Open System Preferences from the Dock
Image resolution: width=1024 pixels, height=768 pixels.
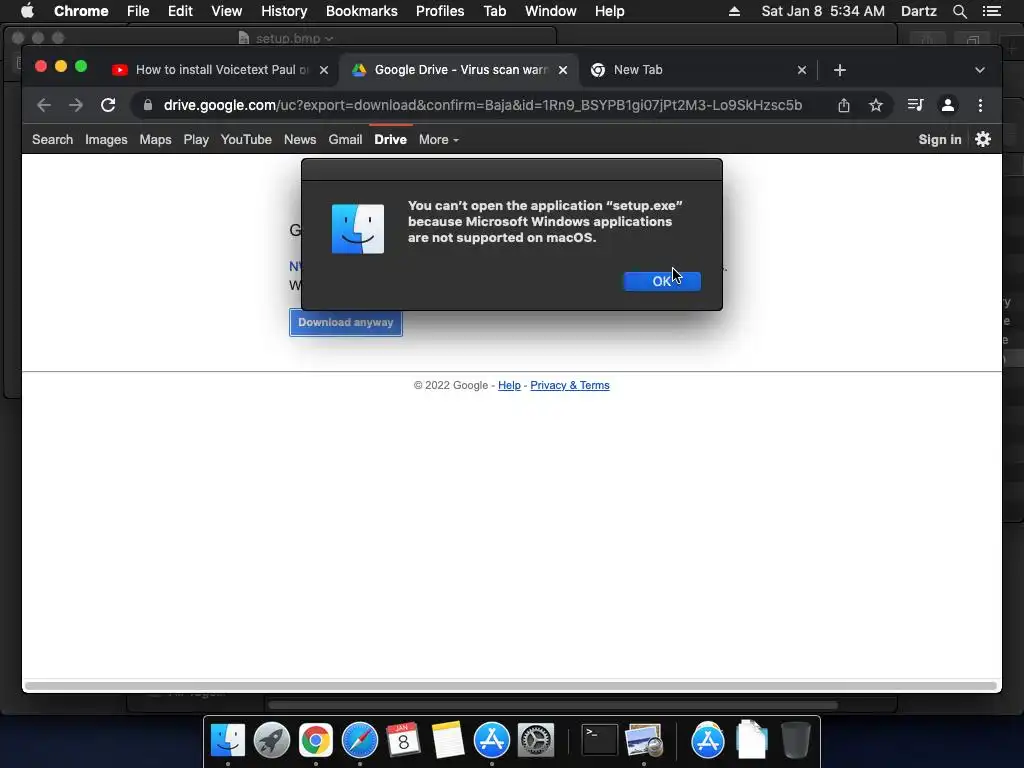coord(536,740)
